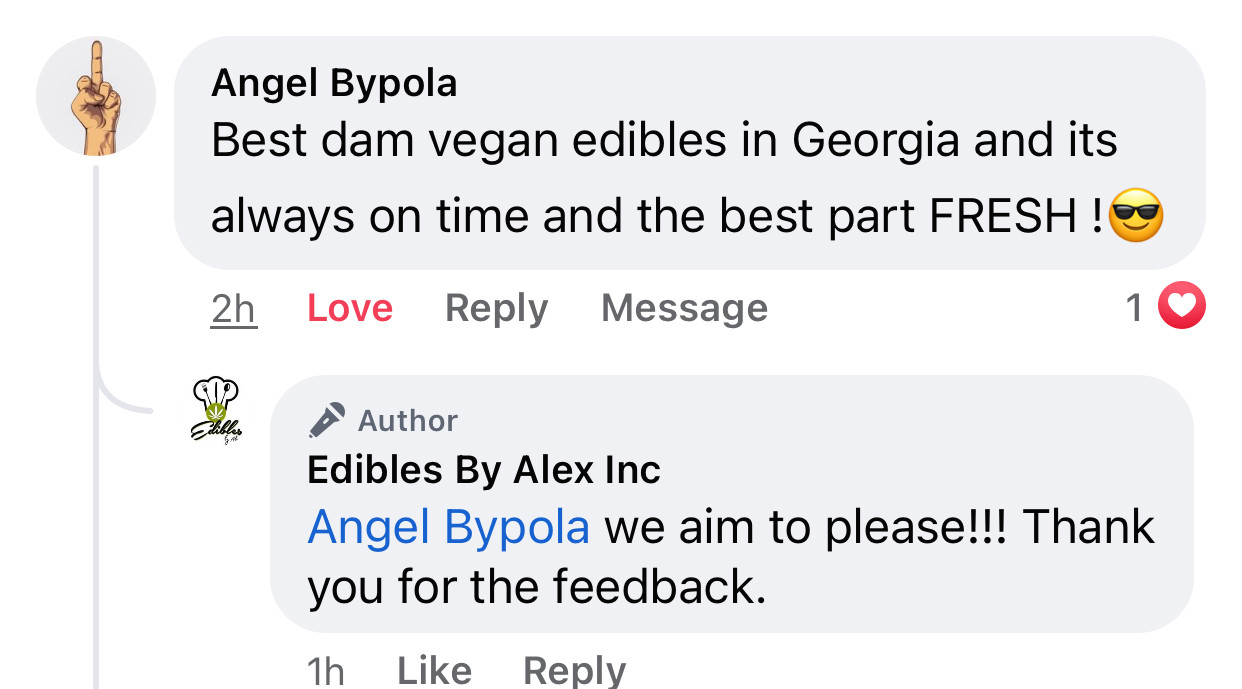Click Angel Bypola's profile picture
This screenshot has width=1242, height=689.
pyautogui.click(x=96, y=97)
